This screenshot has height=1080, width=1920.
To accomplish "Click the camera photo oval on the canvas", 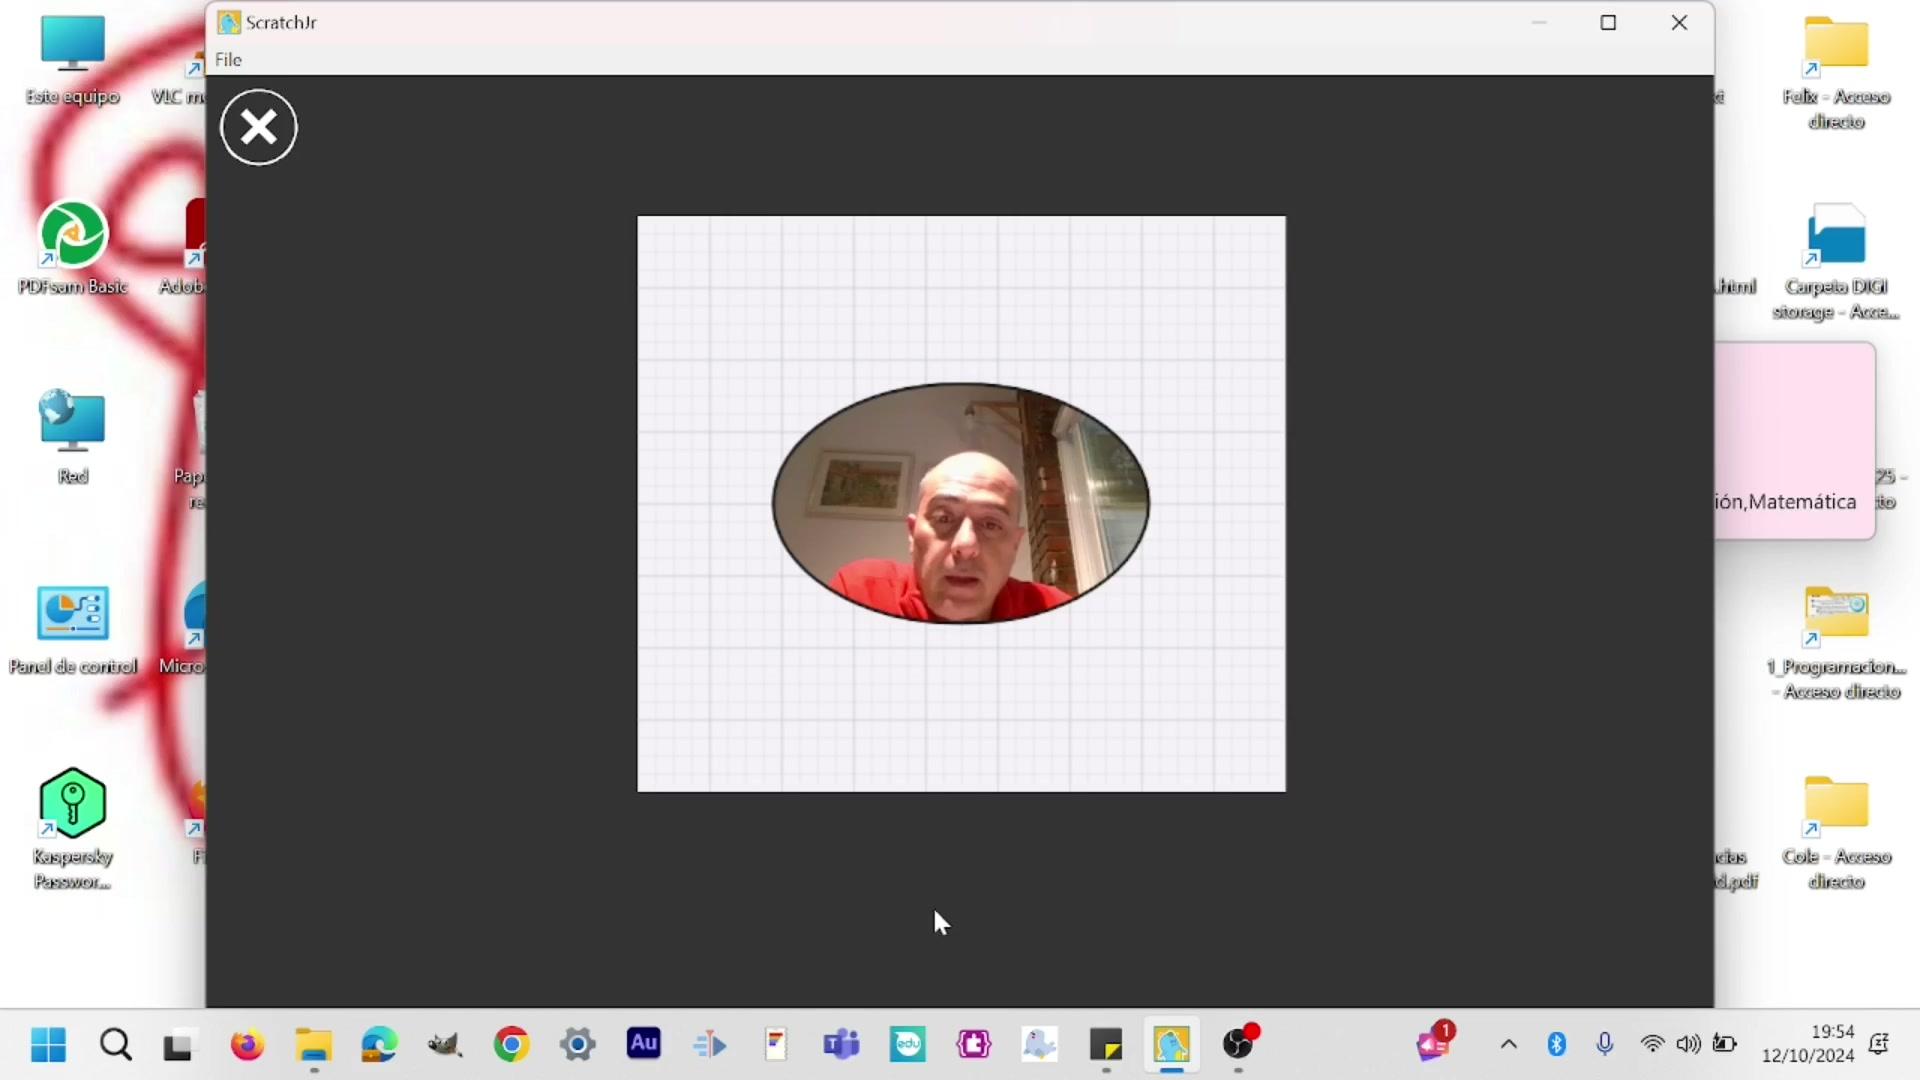I will point(960,503).
